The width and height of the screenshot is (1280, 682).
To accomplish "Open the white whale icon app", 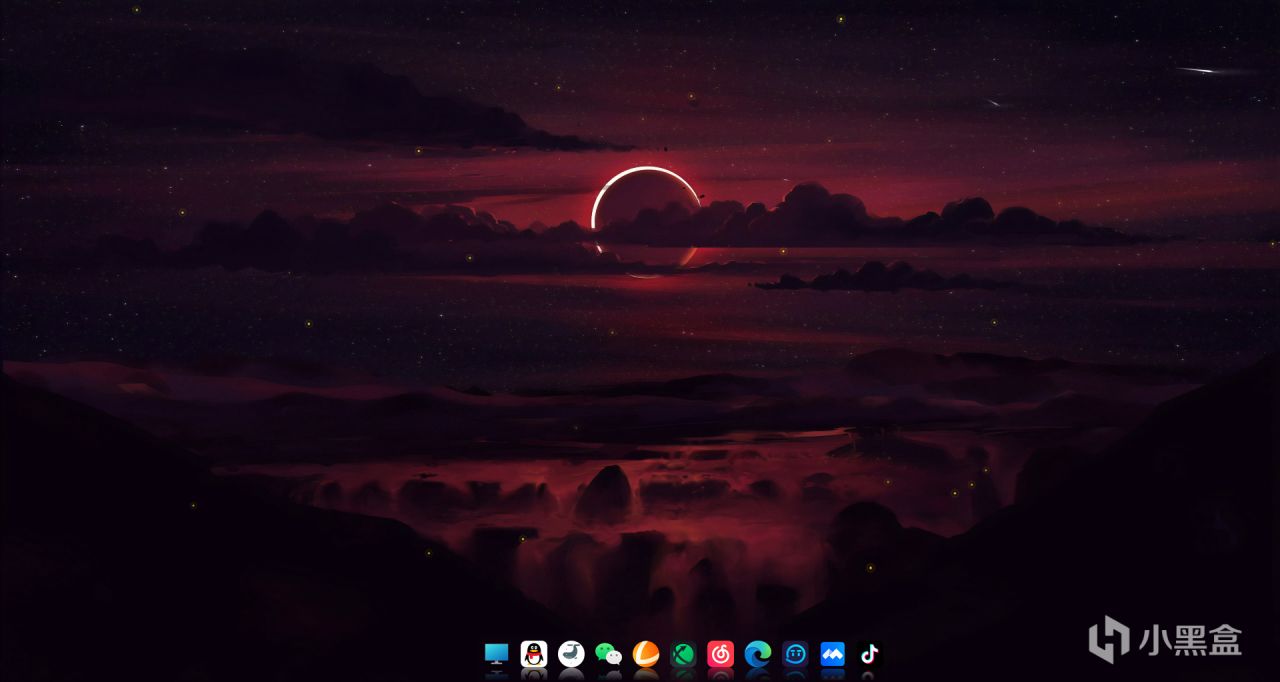I will click(x=571, y=654).
